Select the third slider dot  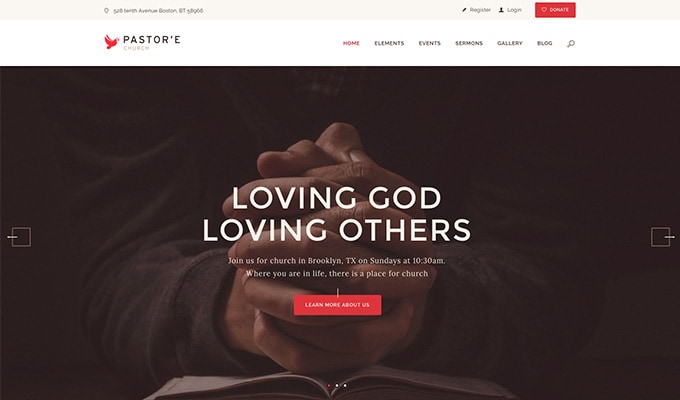click(345, 385)
